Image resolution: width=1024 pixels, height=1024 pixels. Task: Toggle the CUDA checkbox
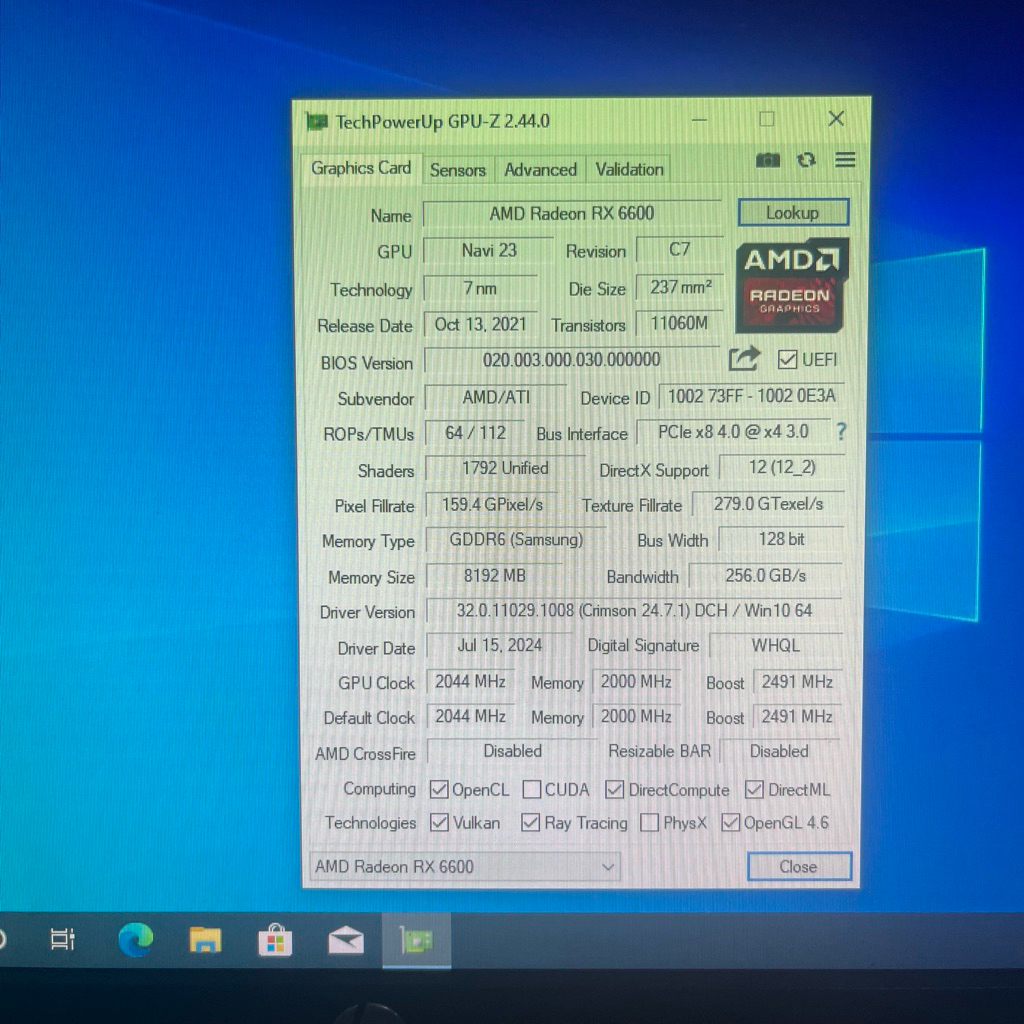point(532,790)
